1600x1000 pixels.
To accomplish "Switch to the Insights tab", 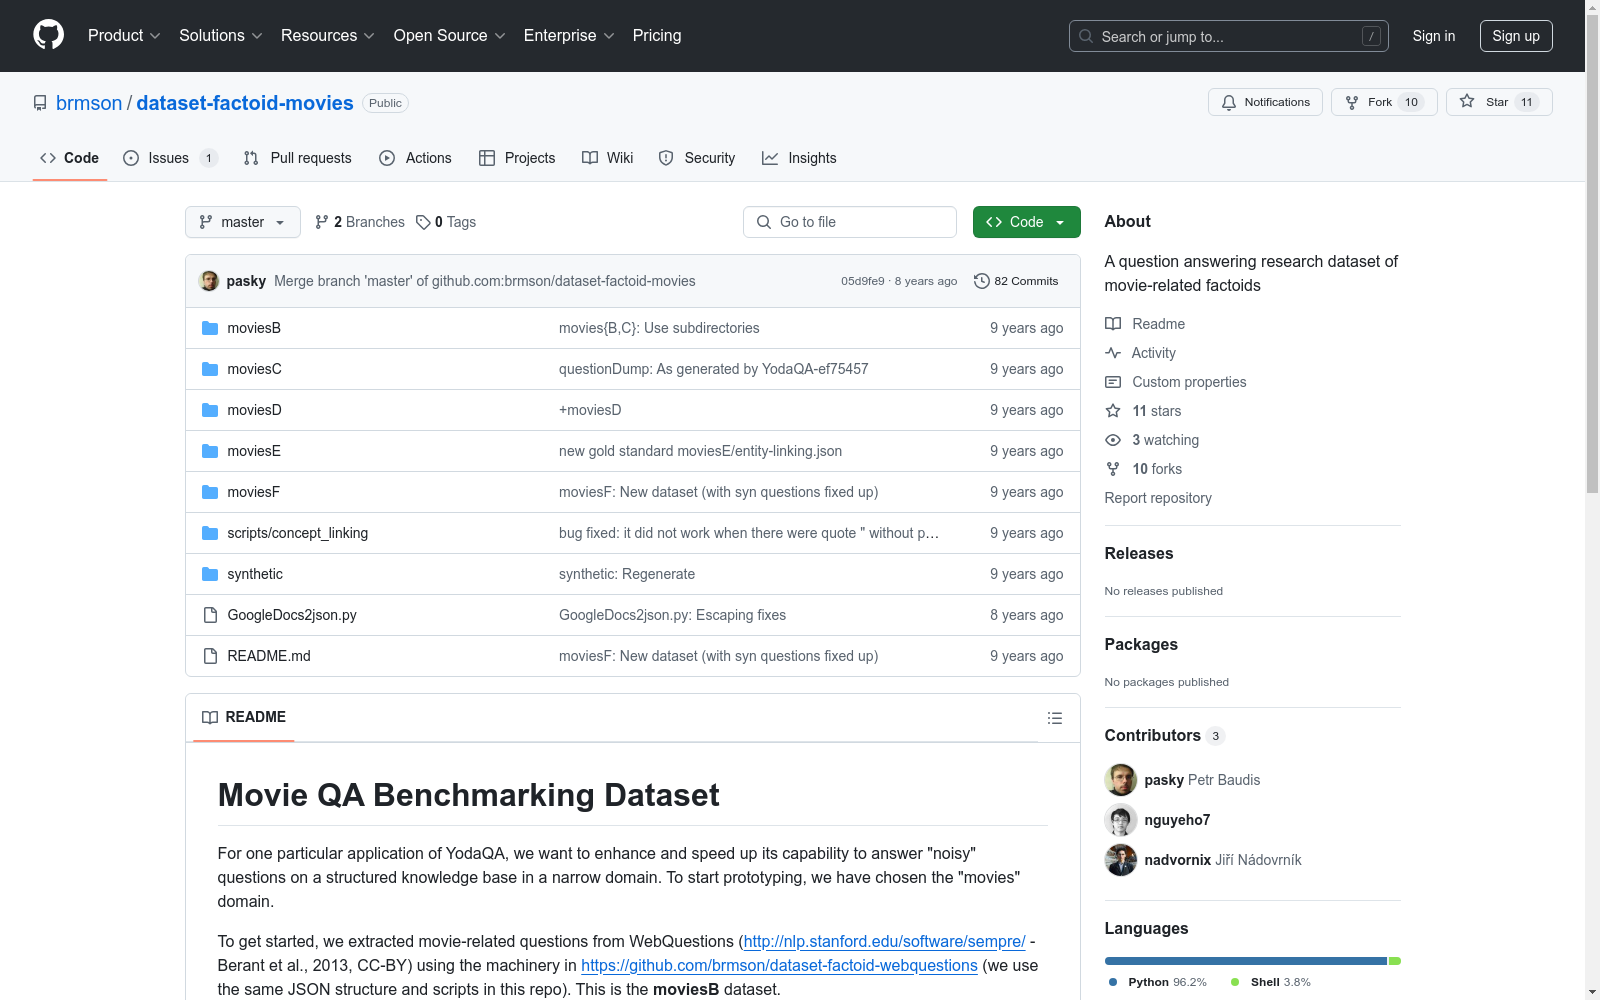I will point(799,158).
